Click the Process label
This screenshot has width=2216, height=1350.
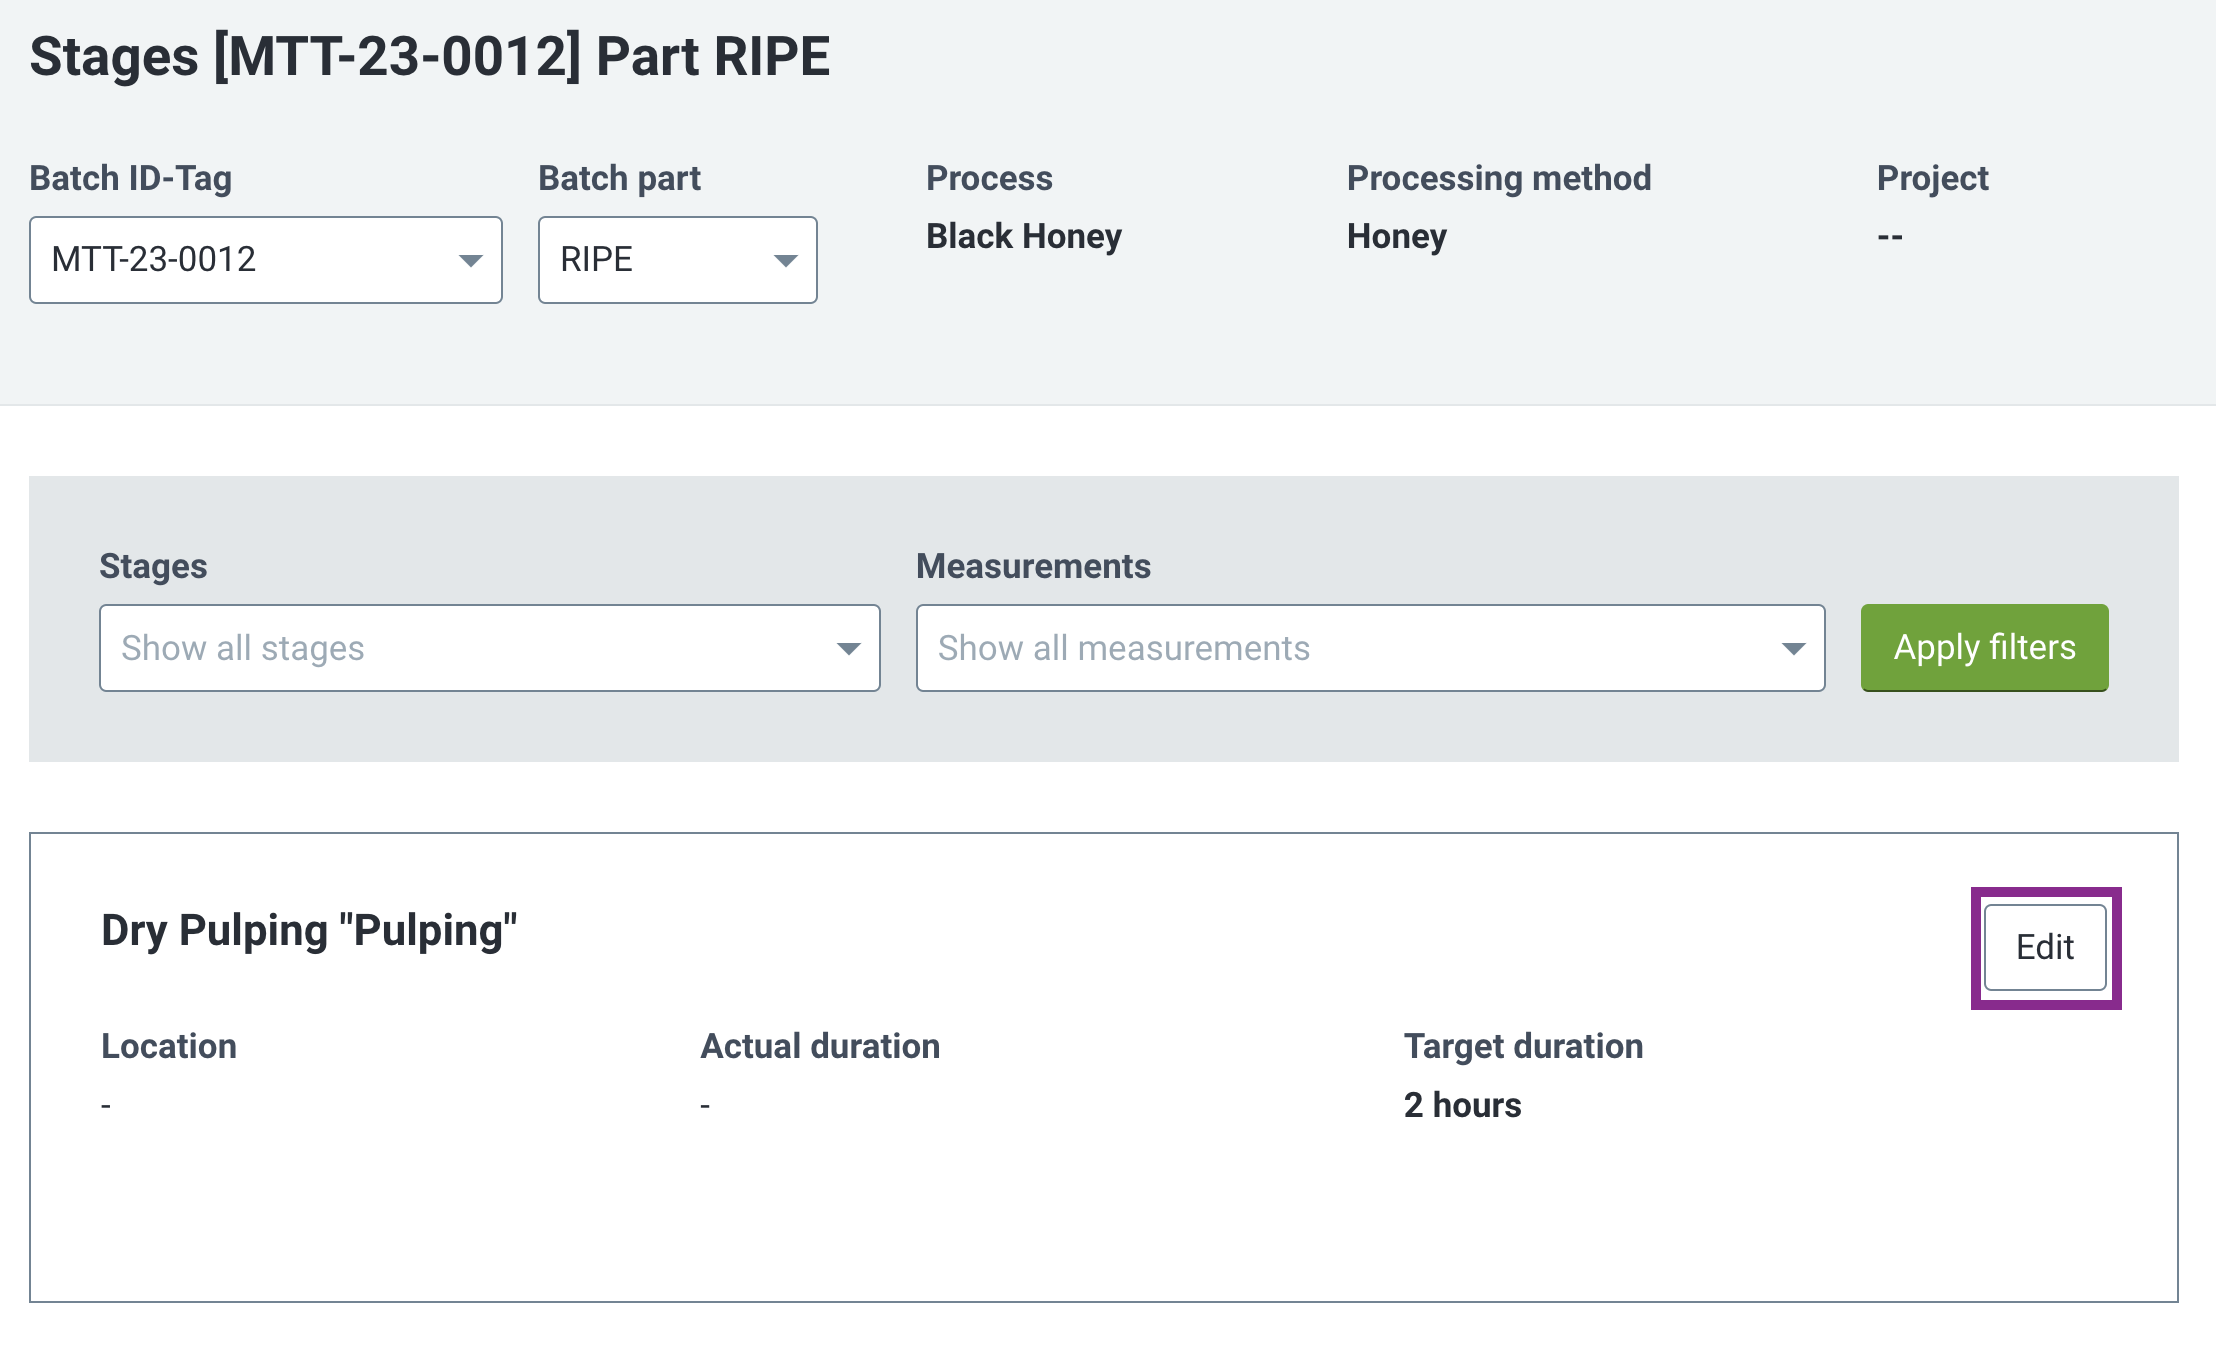pyautogui.click(x=989, y=178)
